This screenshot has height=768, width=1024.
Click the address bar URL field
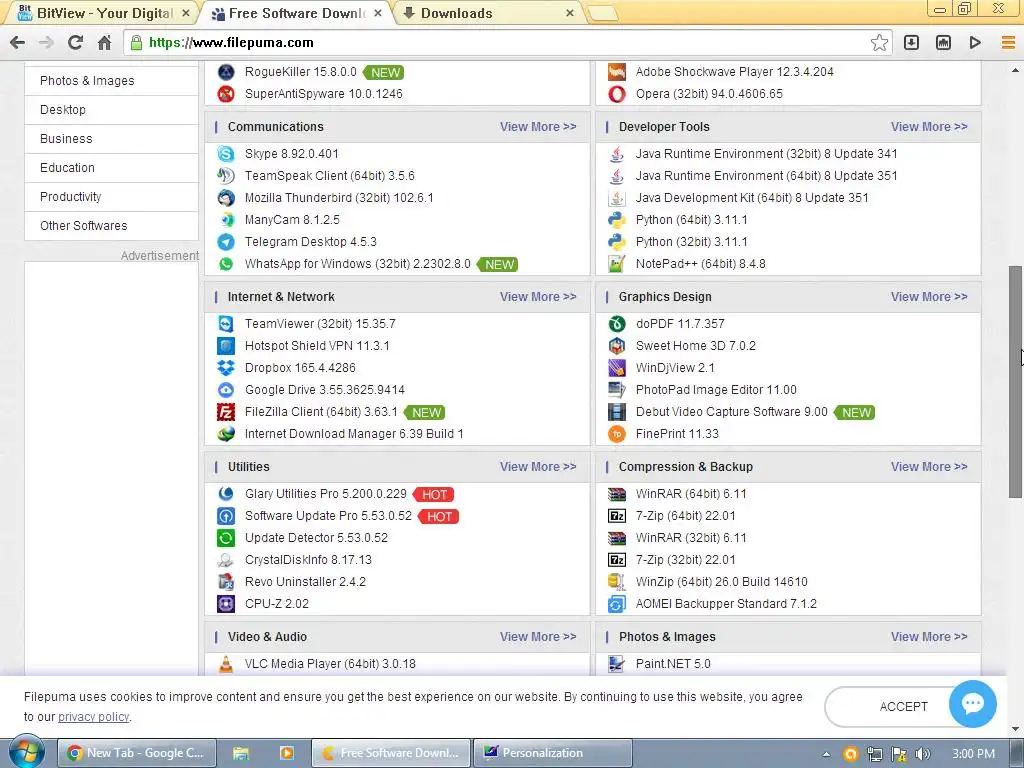[496, 43]
